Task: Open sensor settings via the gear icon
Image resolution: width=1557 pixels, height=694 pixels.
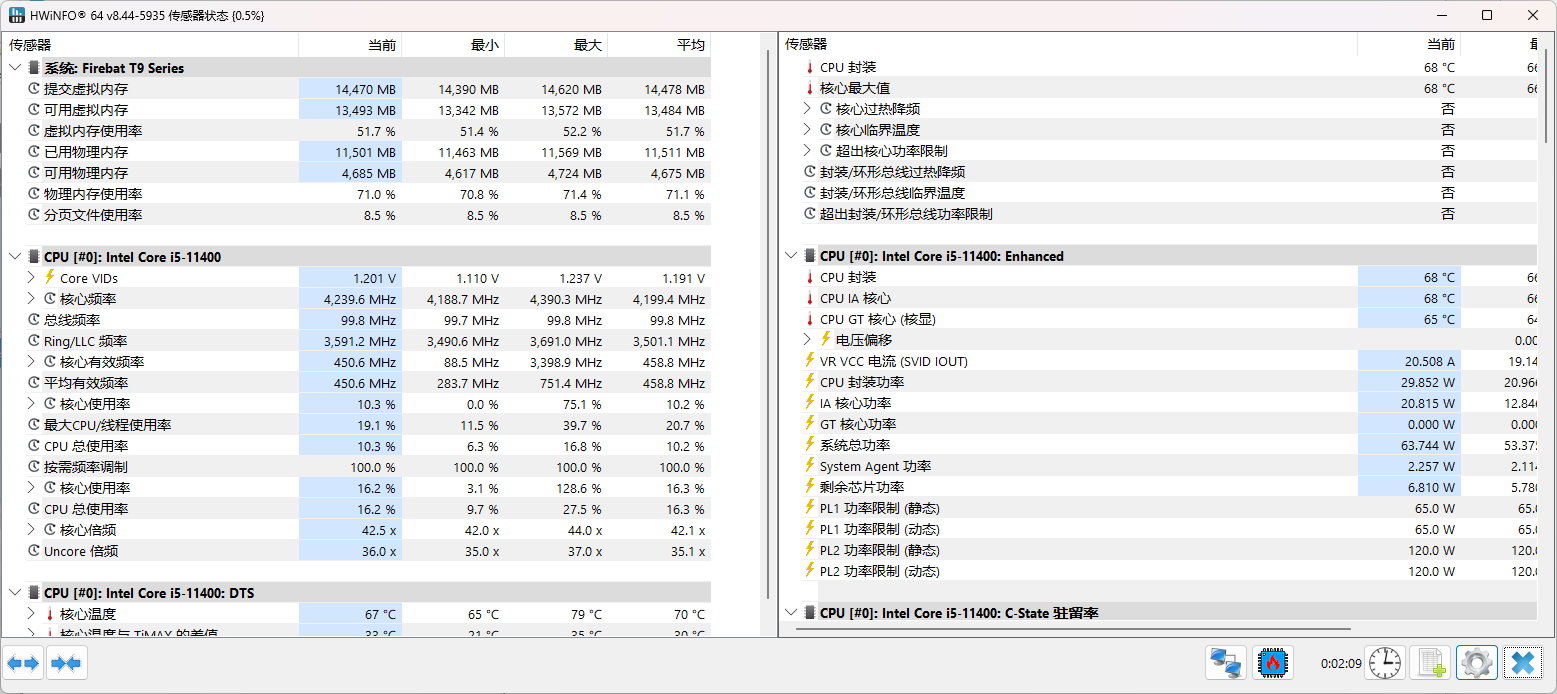Action: tap(1477, 663)
